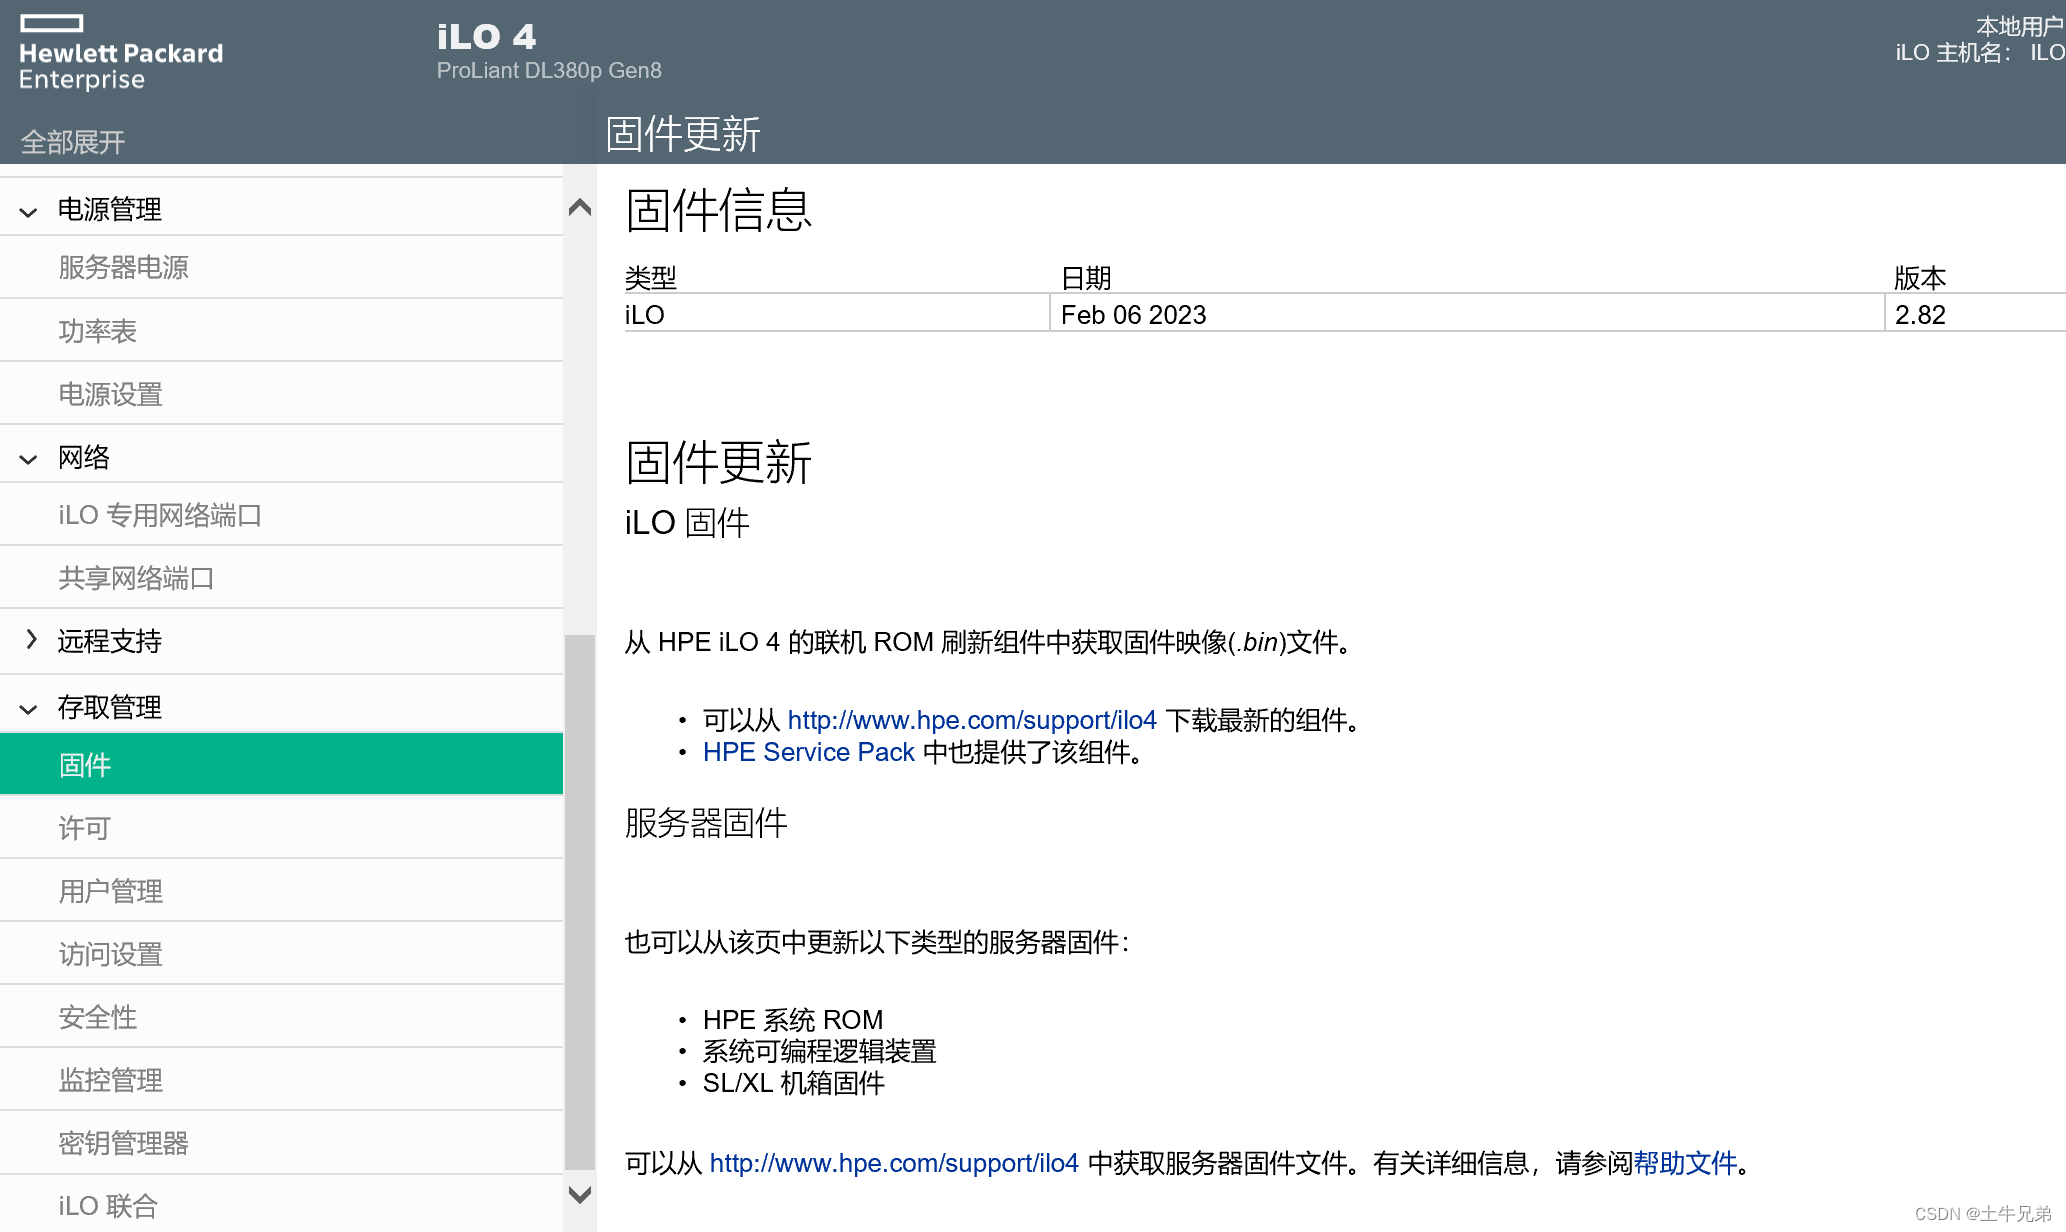Open the 功率表 page

coord(98,330)
